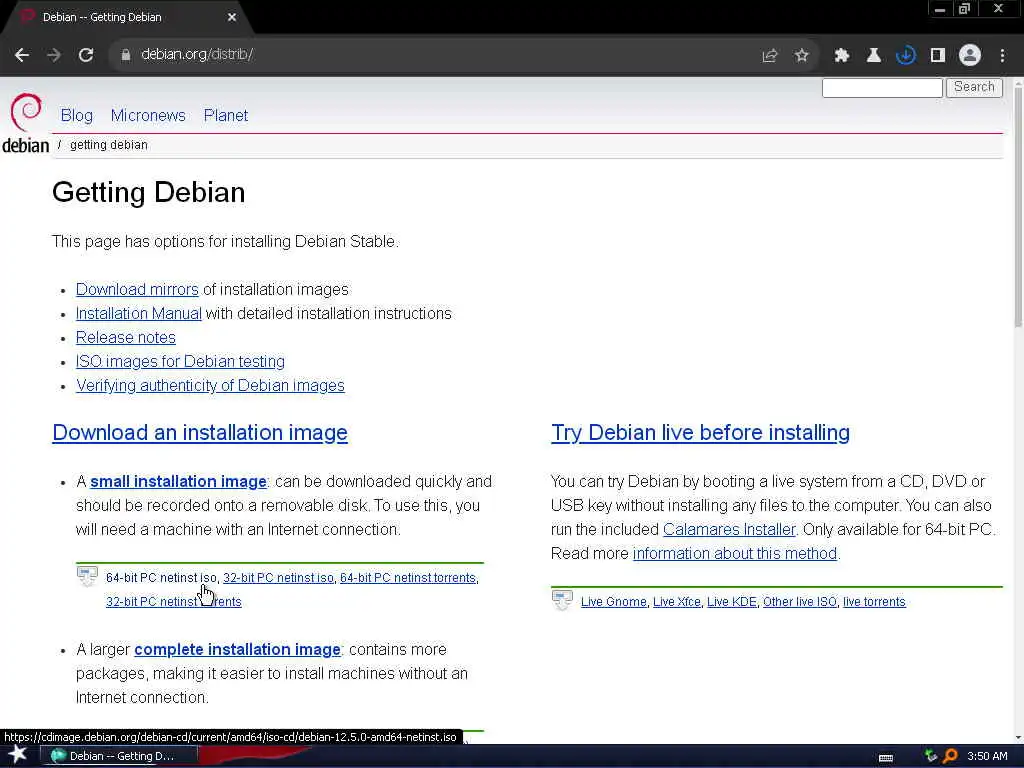Screen dimensions: 1024x768
Task: Open Download an installation image heading
Action: 200,432
